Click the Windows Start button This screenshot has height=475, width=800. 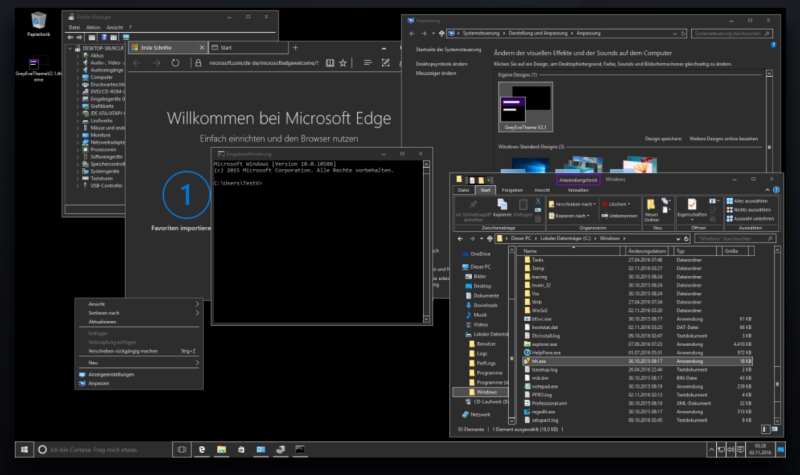tap(24, 449)
